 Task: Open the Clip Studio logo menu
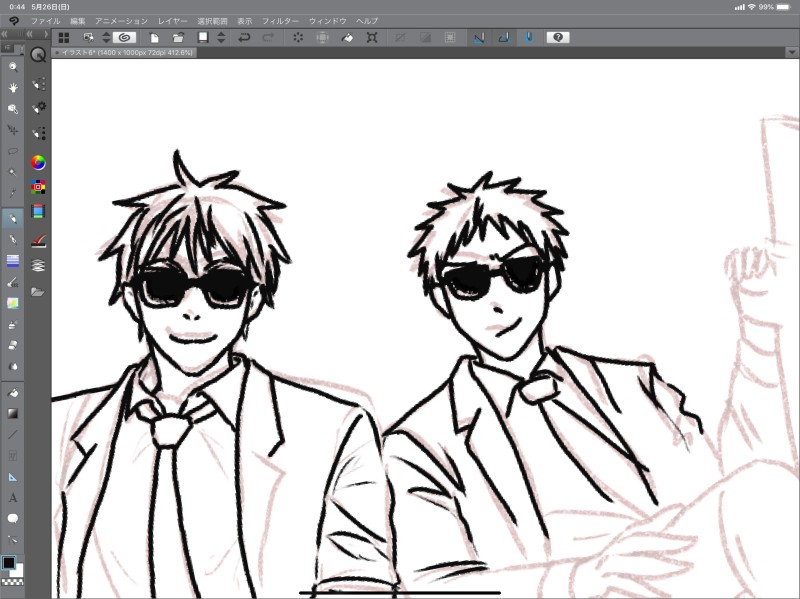14,21
